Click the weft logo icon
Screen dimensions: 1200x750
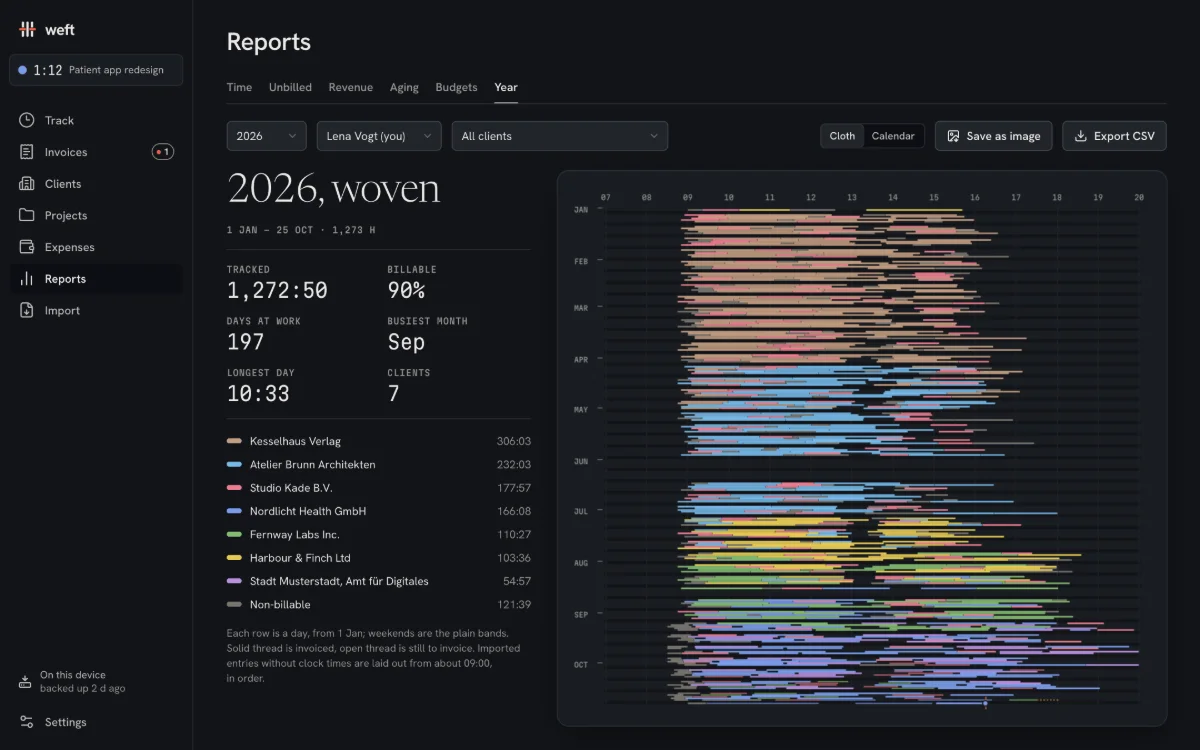(x=27, y=29)
